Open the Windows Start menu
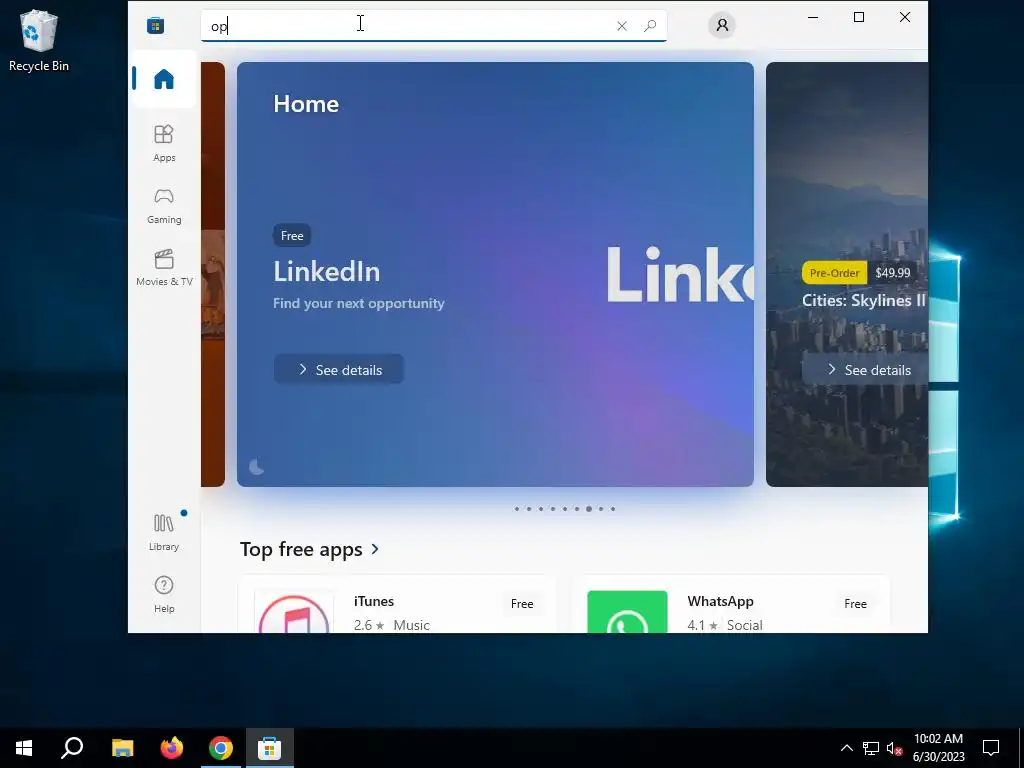Screen dimensions: 1024x768 tap(24, 748)
